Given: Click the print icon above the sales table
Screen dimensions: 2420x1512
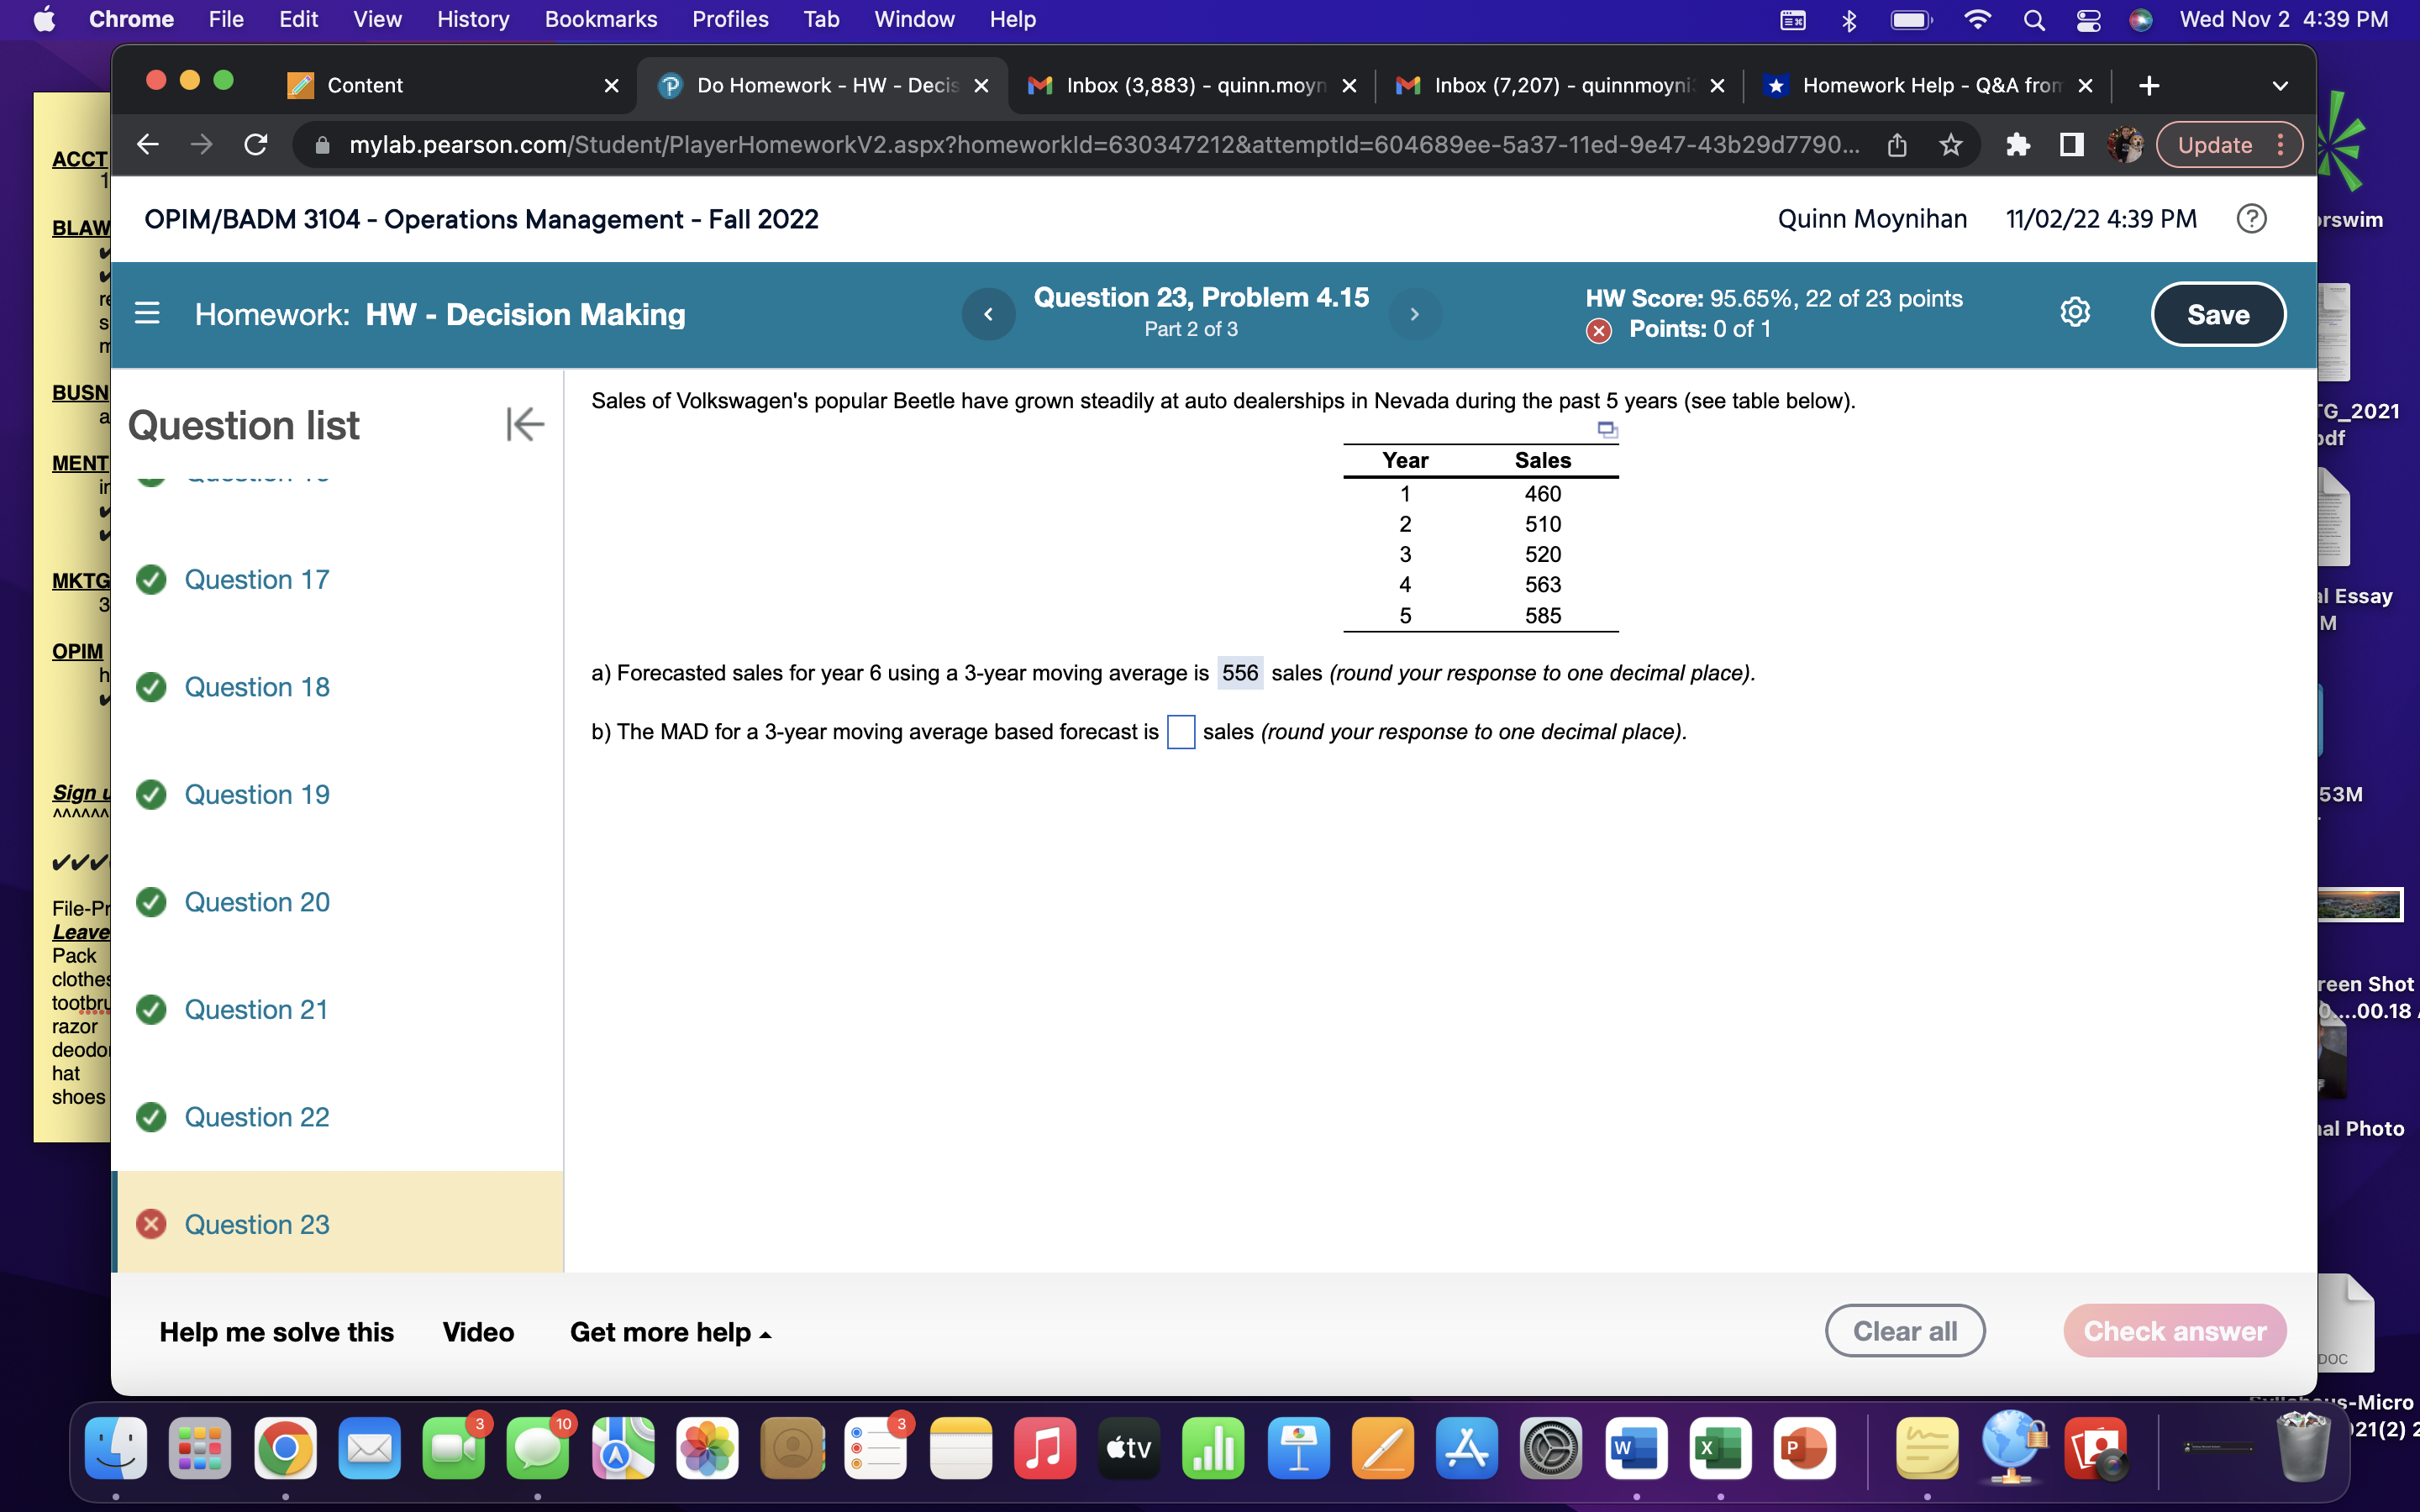Looking at the screenshot, I should (1608, 430).
